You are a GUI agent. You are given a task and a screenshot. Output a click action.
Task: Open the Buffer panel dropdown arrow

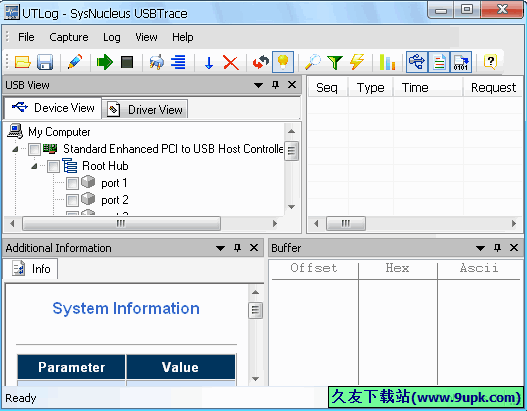[481, 248]
